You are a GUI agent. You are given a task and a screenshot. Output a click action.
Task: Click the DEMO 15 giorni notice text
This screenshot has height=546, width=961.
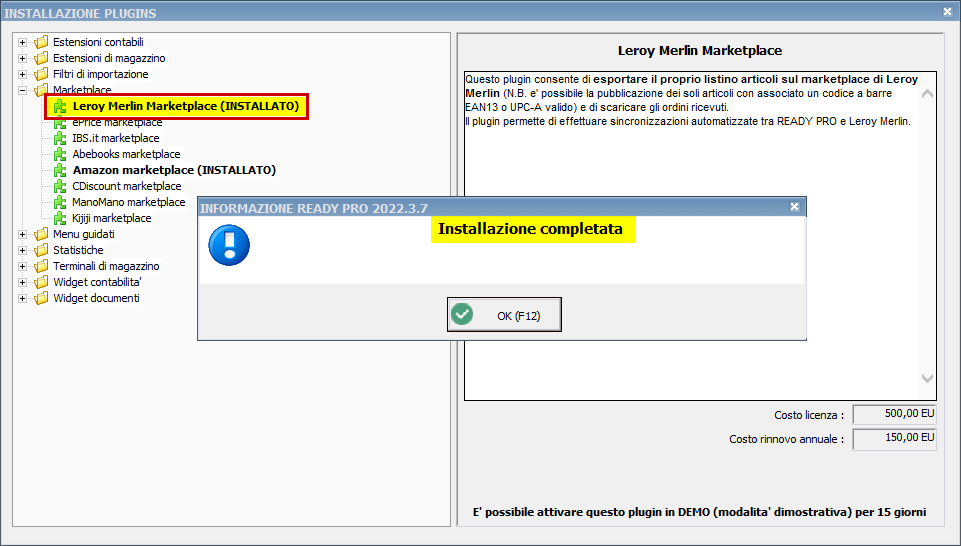tap(699, 512)
